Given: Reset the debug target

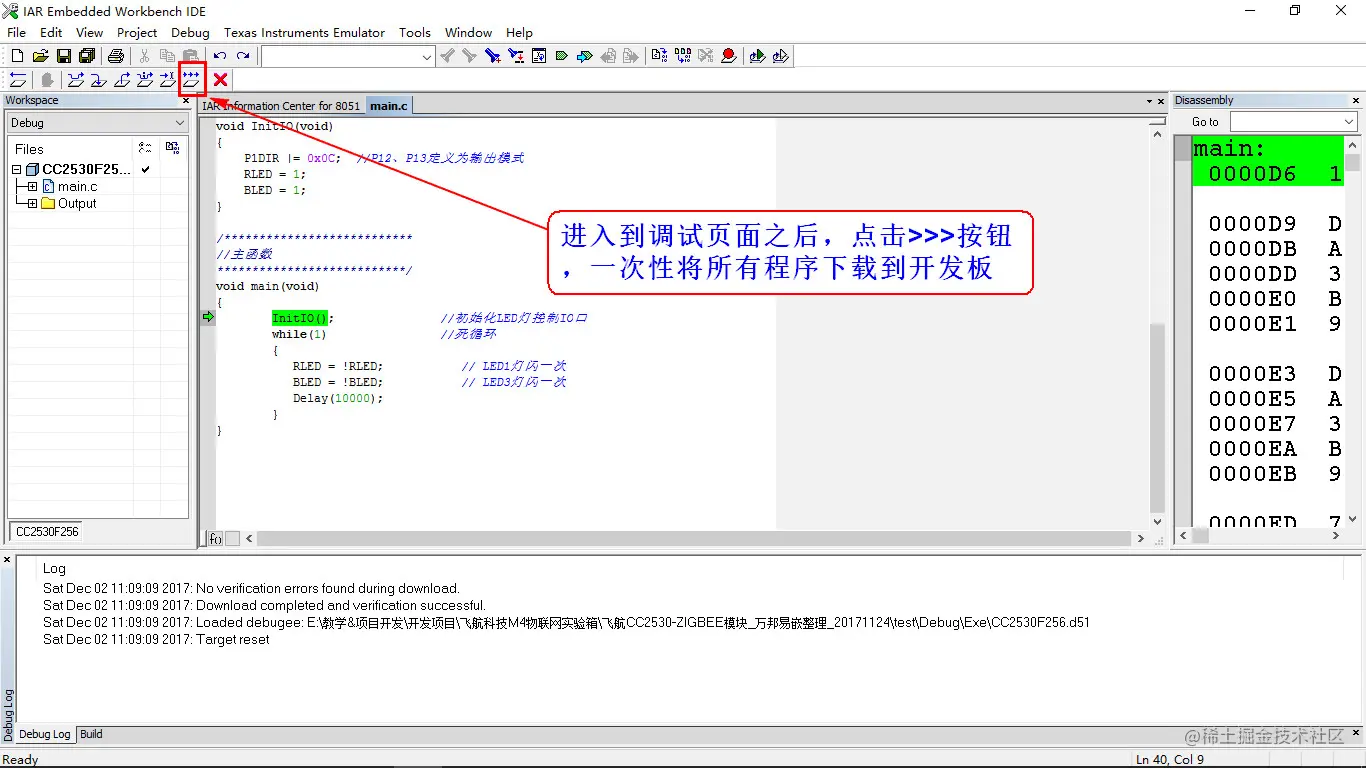Looking at the screenshot, I should coord(17,80).
